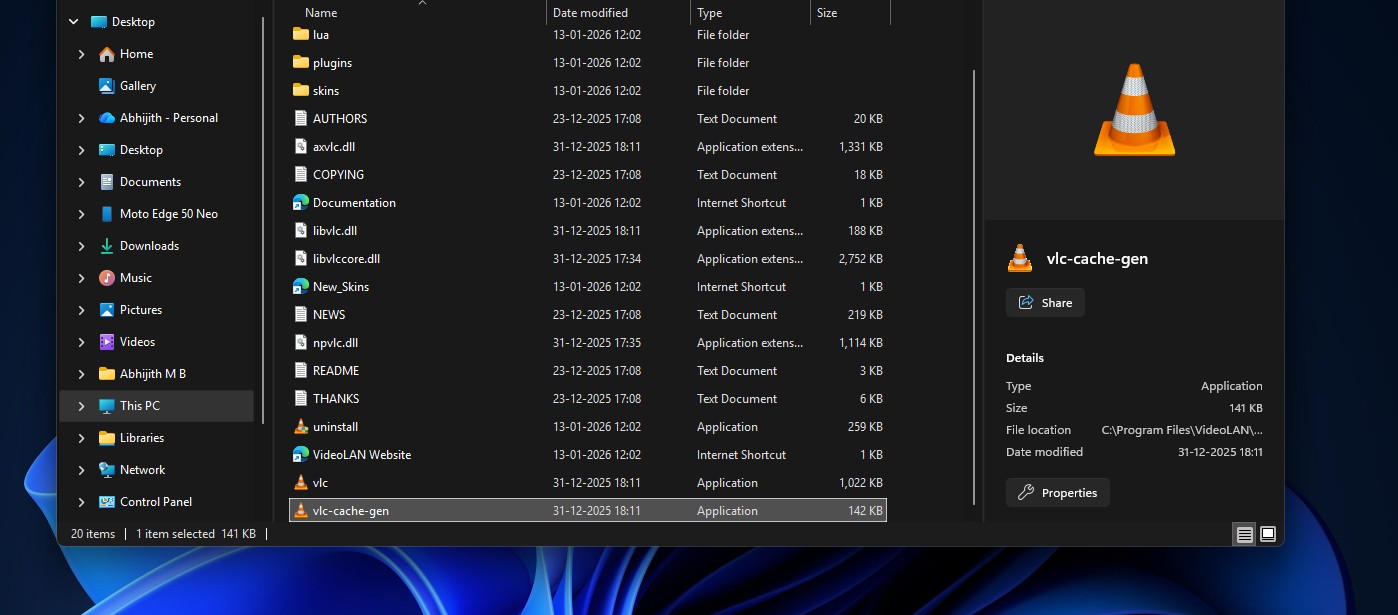Select the libvlccore.dll file name
The width and height of the screenshot is (1398, 615).
click(346, 258)
